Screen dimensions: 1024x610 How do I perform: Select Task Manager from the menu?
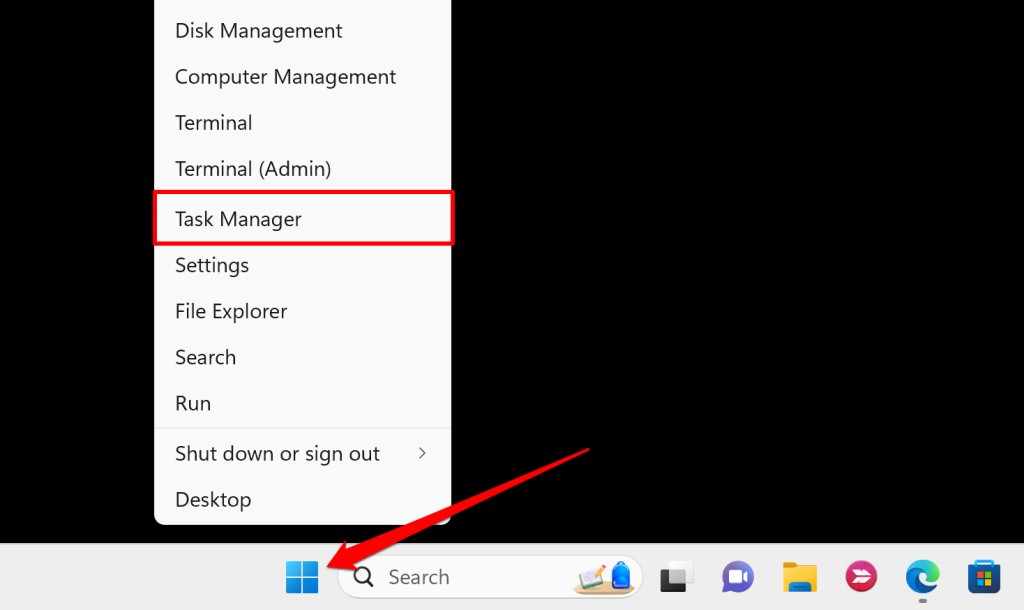[303, 219]
